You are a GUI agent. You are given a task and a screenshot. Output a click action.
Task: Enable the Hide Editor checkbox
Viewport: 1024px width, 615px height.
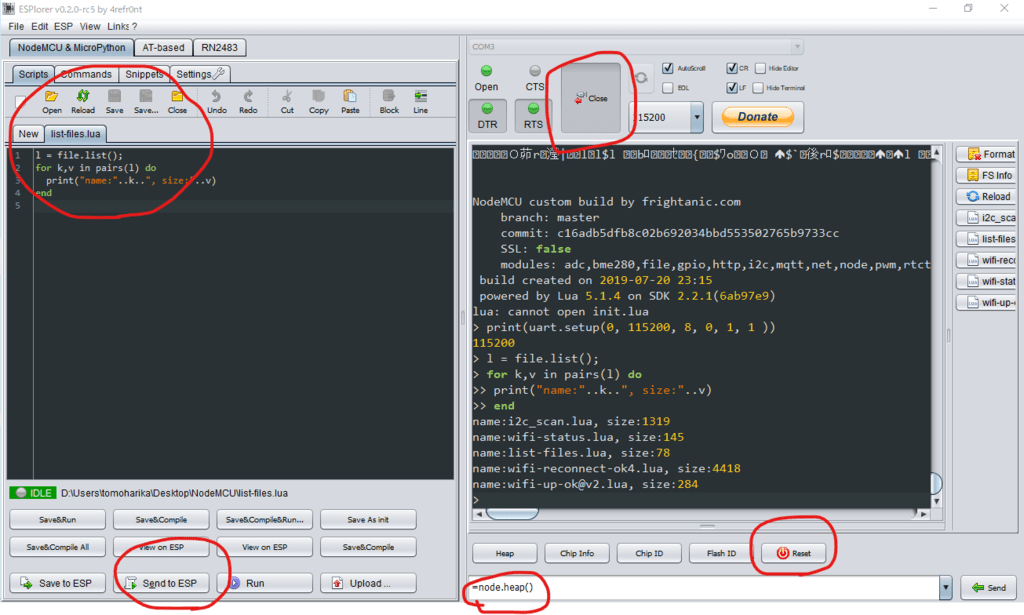759,68
